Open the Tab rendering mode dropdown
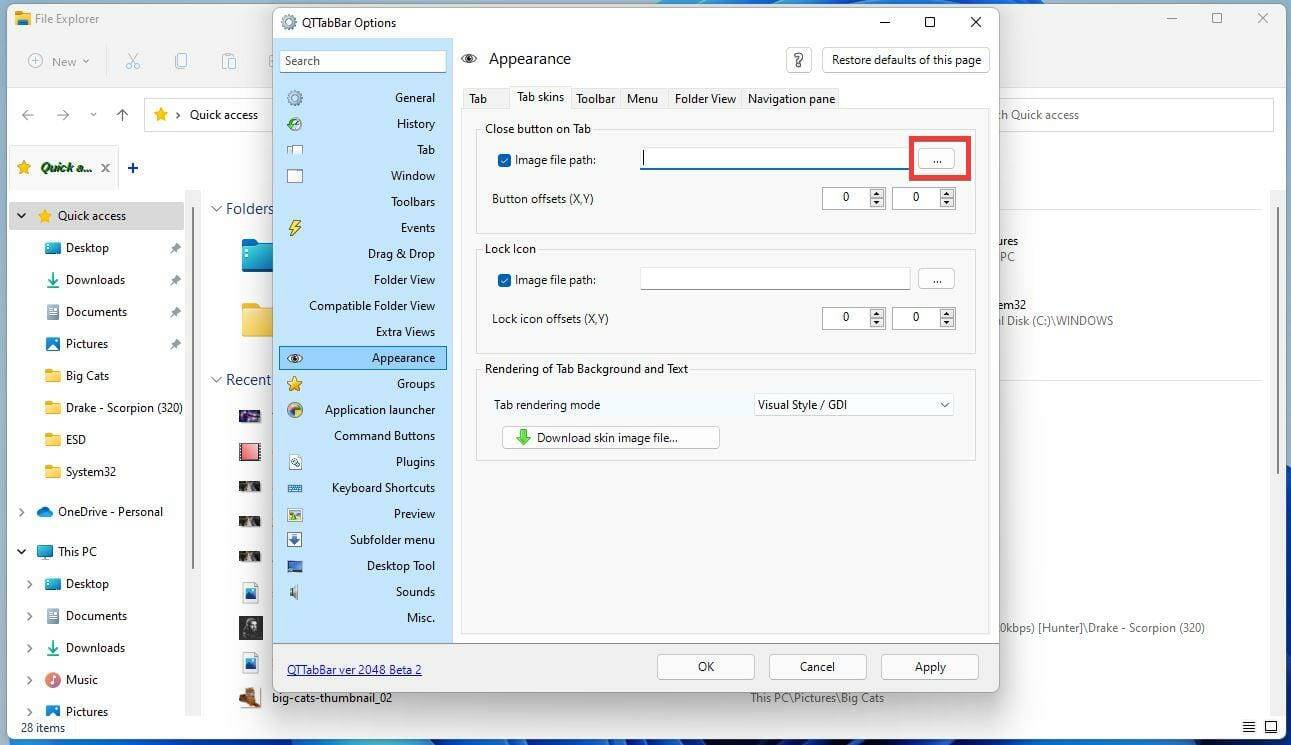 click(941, 404)
